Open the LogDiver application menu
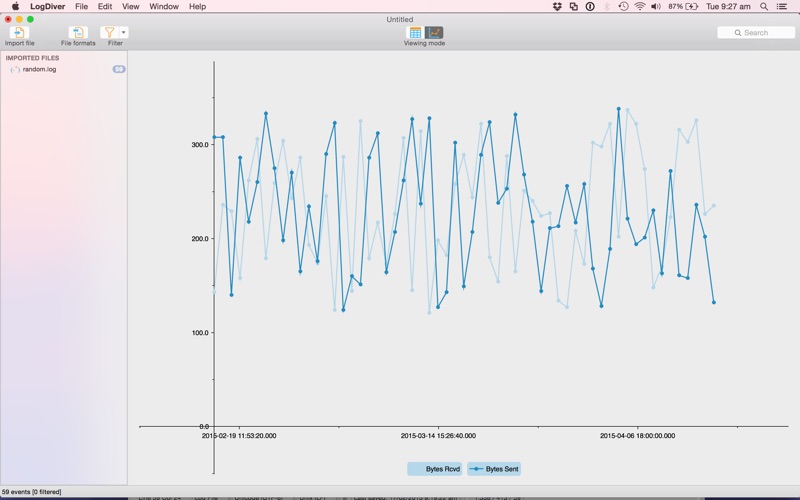Screen dimensions: 800x500 coord(47,7)
